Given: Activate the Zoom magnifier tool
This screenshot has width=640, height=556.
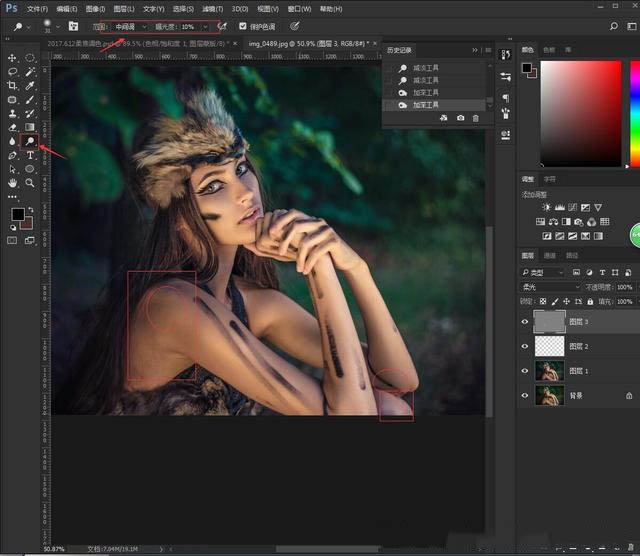Looking at the screenshot, I should click(30, 184).
